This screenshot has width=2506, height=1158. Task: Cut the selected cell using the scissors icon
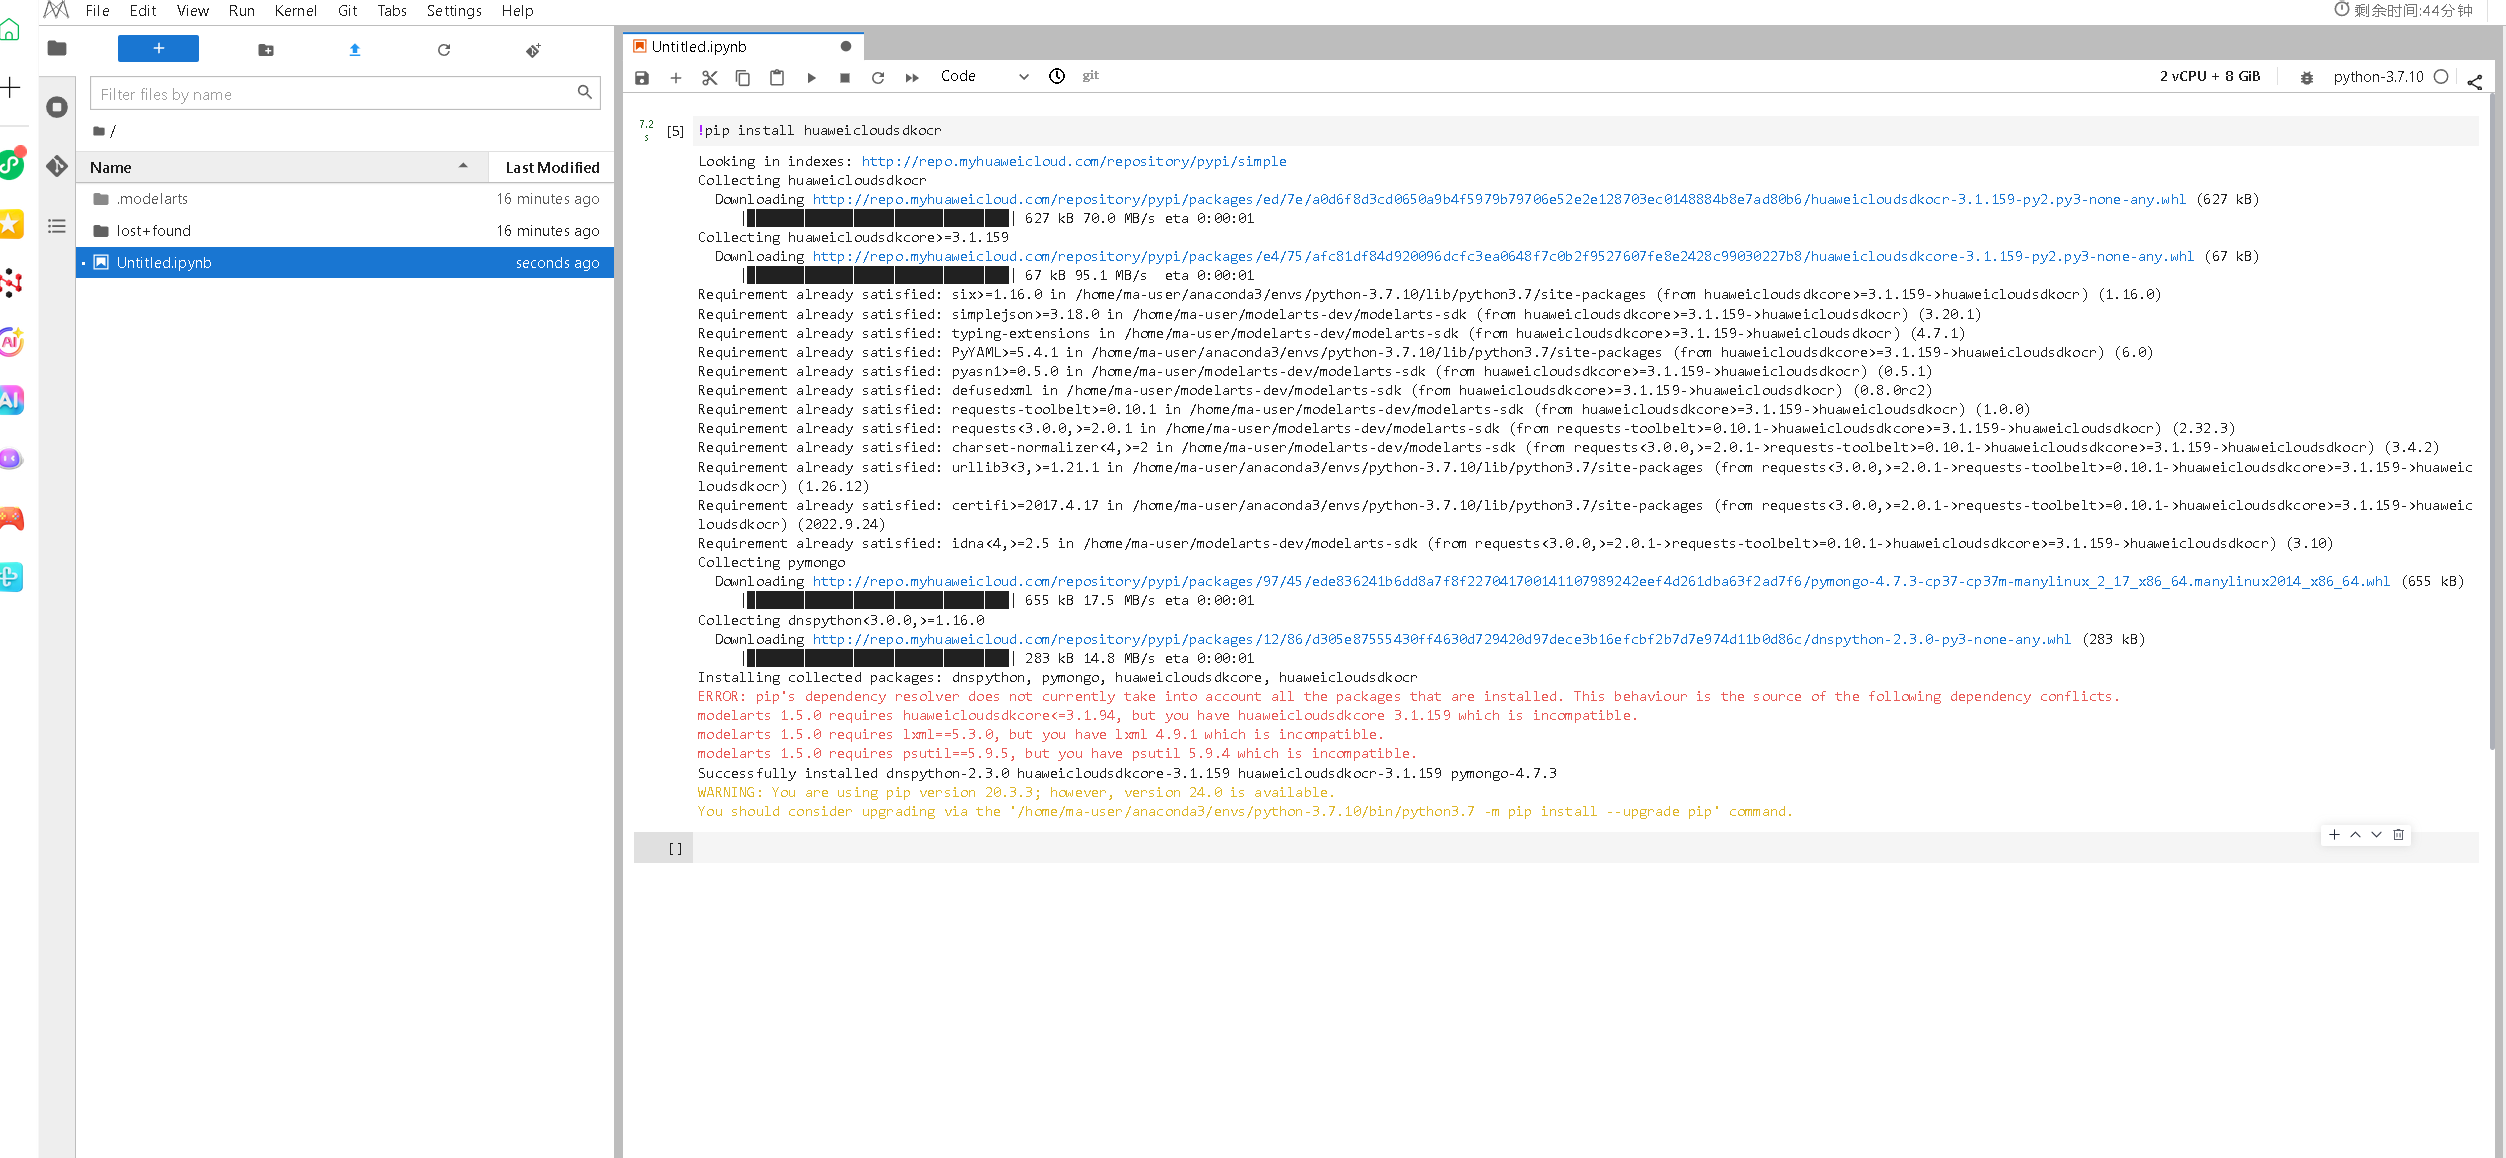pos(709,77)
